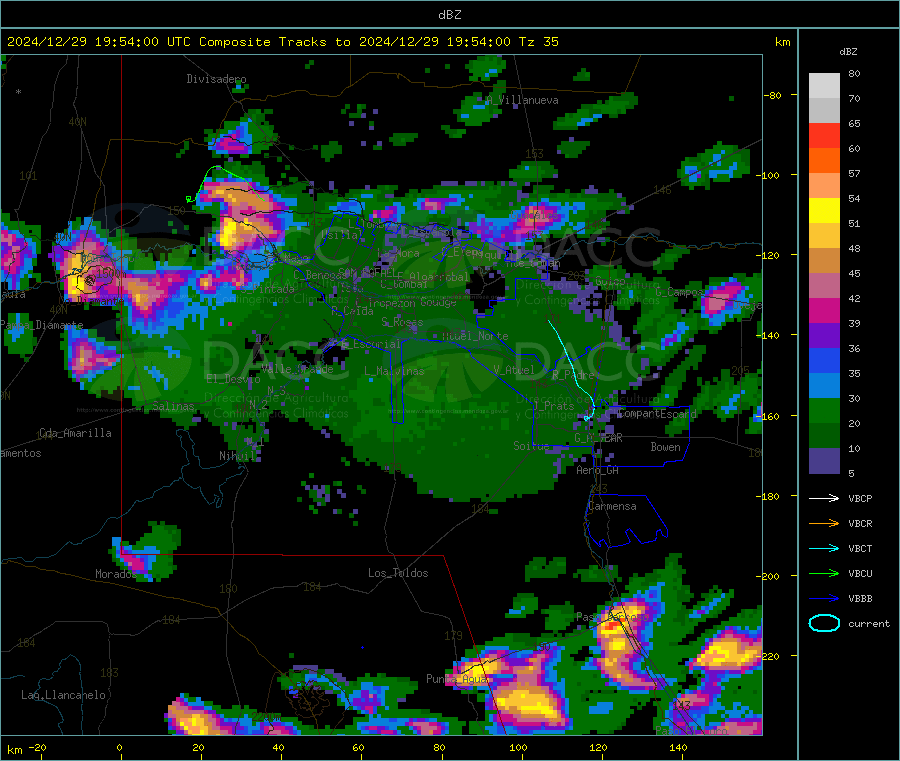Image resolution: width=900 pixels, height=761 pixels.
Task: Click the 'S_Rosas' map label
Action: coord(402,323)
